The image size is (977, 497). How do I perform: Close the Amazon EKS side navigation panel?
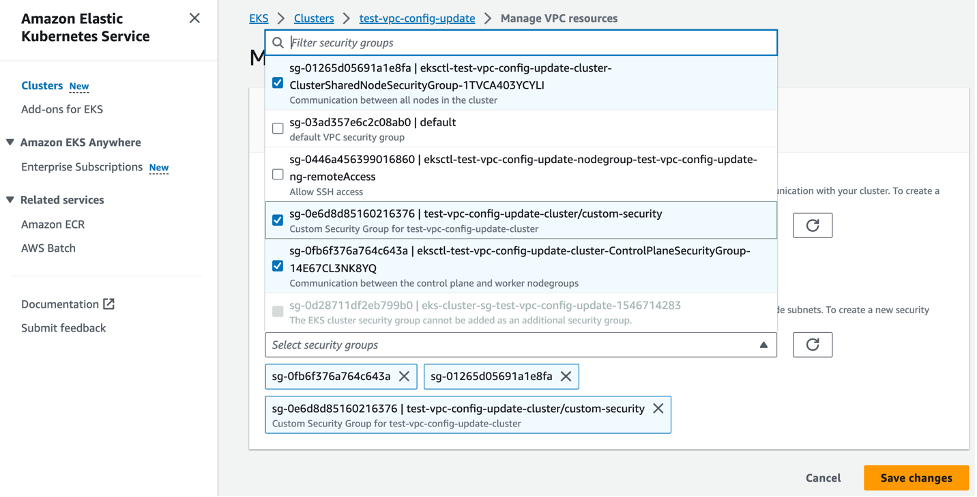(x=194, y=18)
